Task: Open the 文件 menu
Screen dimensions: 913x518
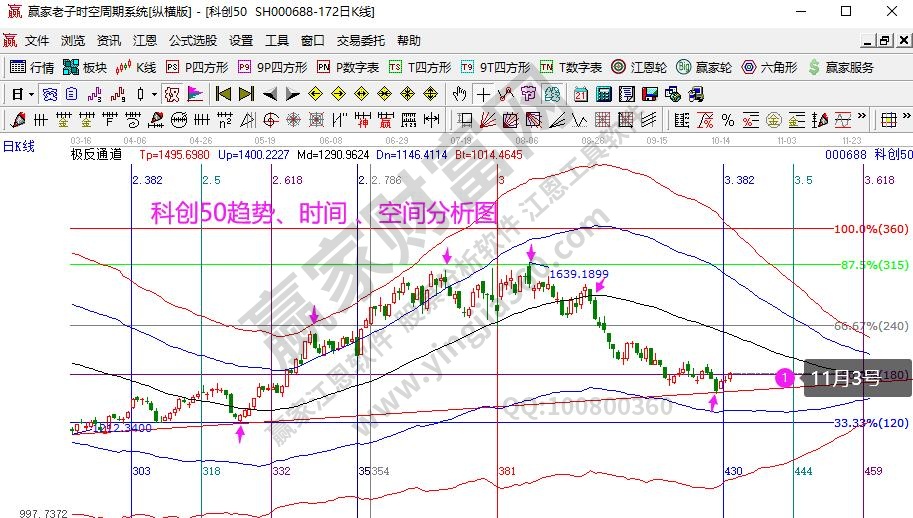Action: pos(37,41)
